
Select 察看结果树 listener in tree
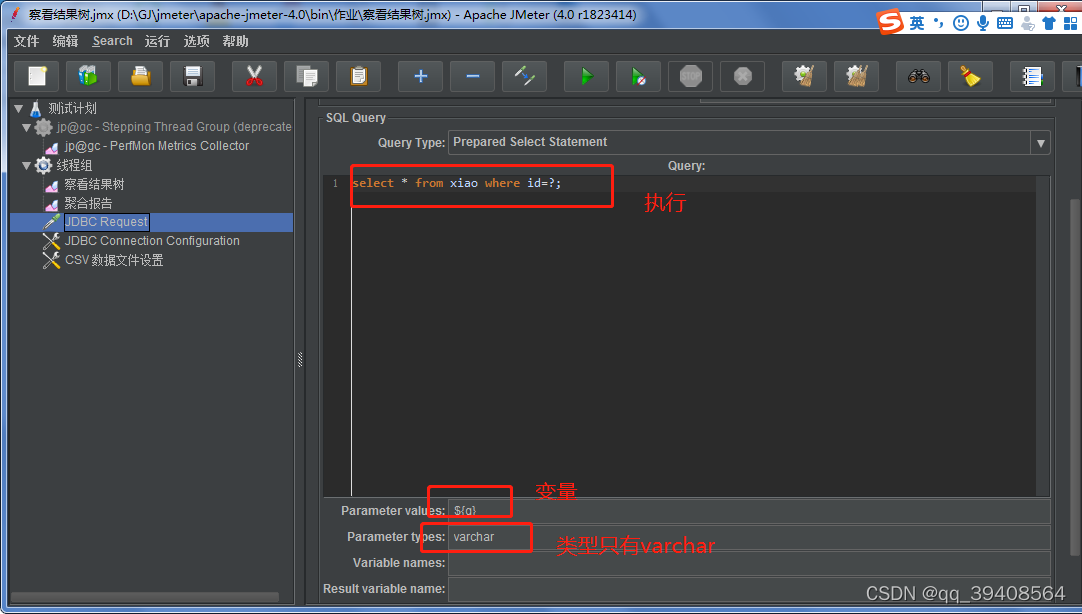coord(95,185)
